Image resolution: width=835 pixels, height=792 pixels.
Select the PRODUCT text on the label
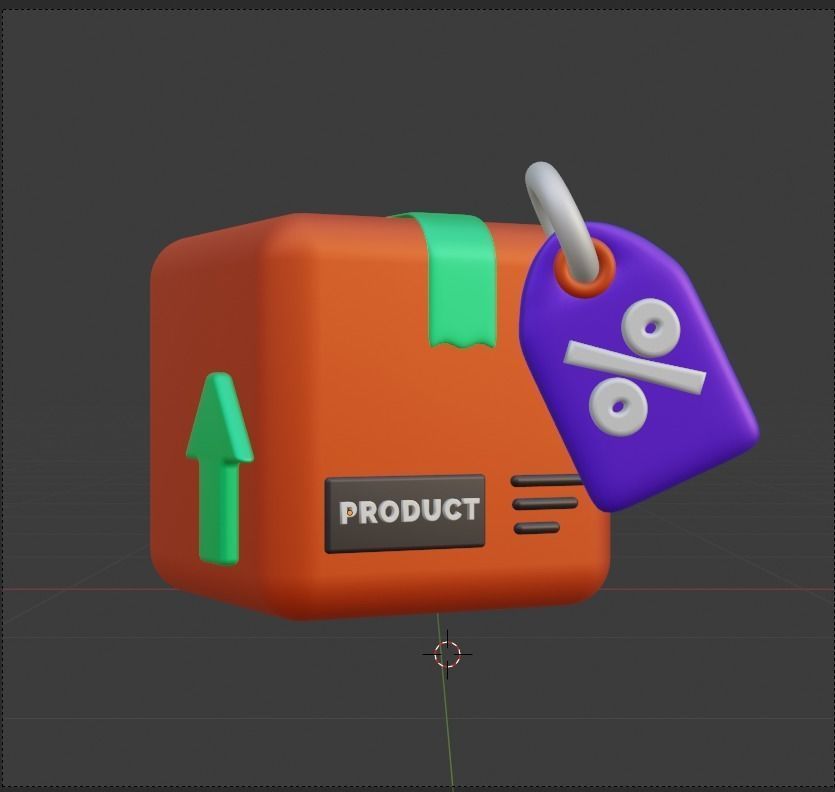[x=409, y=511]
